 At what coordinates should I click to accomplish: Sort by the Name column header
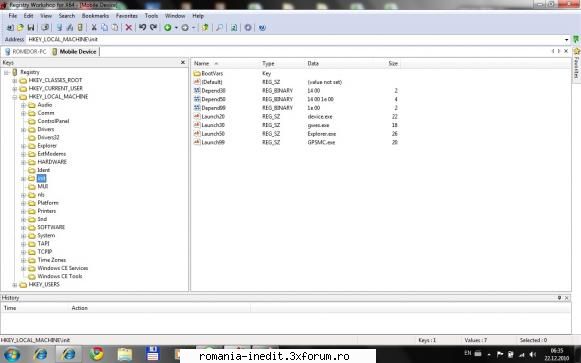(x=225, y=63)
